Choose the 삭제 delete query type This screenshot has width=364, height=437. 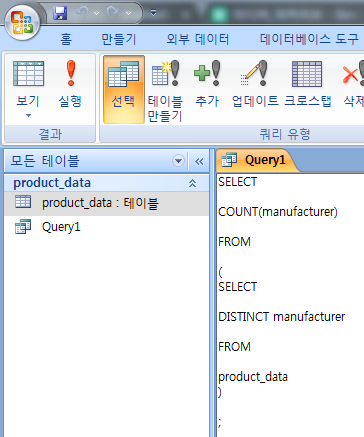coord(353,84)
